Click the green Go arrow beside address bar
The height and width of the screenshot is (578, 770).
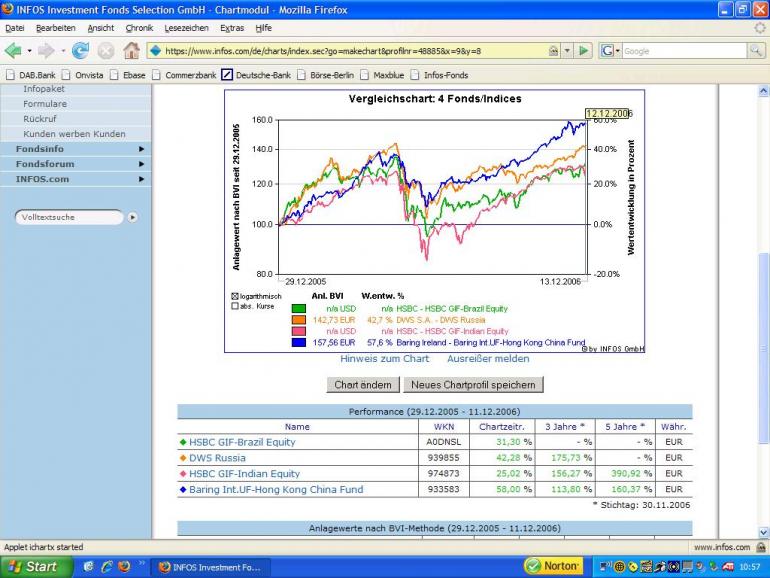pos(583,51)
